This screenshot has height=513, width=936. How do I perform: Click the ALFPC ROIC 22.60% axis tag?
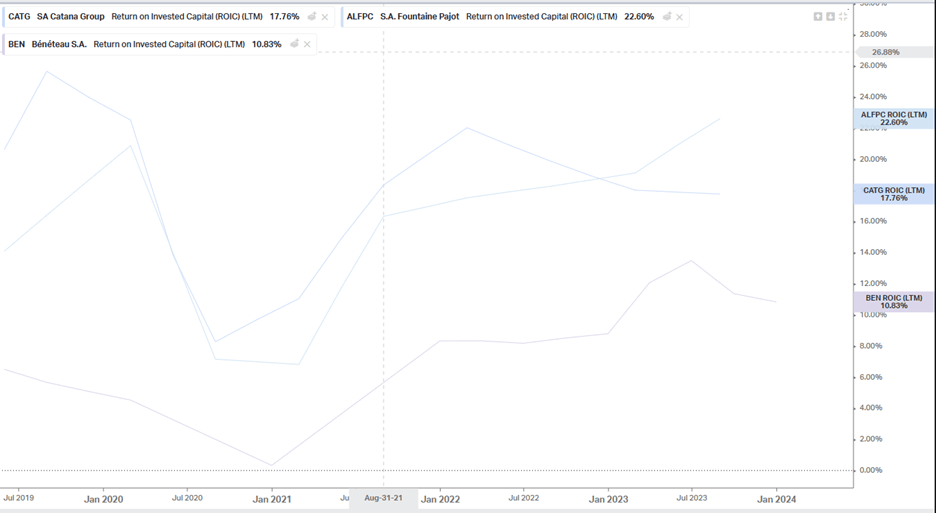pos(894,119)
